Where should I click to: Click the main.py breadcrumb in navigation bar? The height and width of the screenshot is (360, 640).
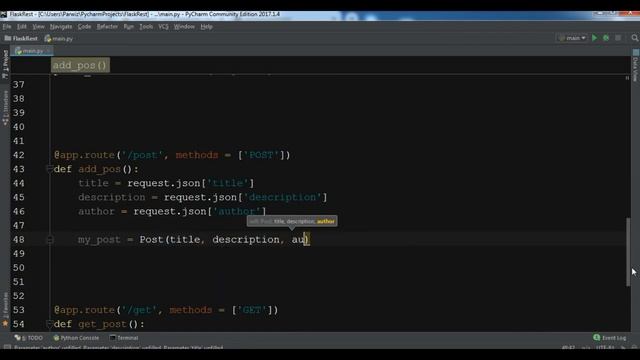[59, 38]
